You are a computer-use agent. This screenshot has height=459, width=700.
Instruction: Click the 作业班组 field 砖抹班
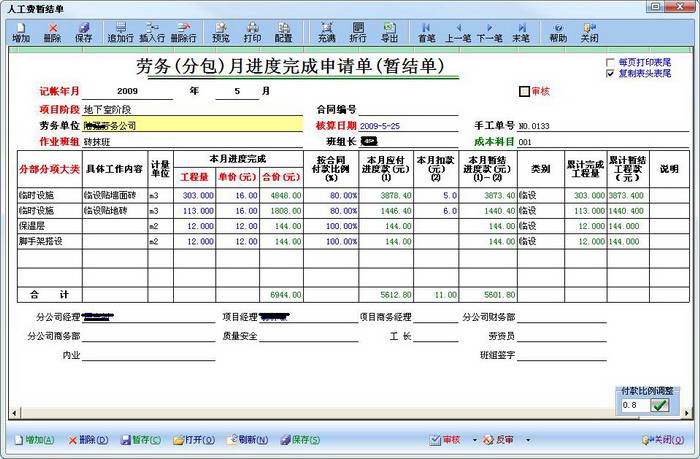pos(192,142)
